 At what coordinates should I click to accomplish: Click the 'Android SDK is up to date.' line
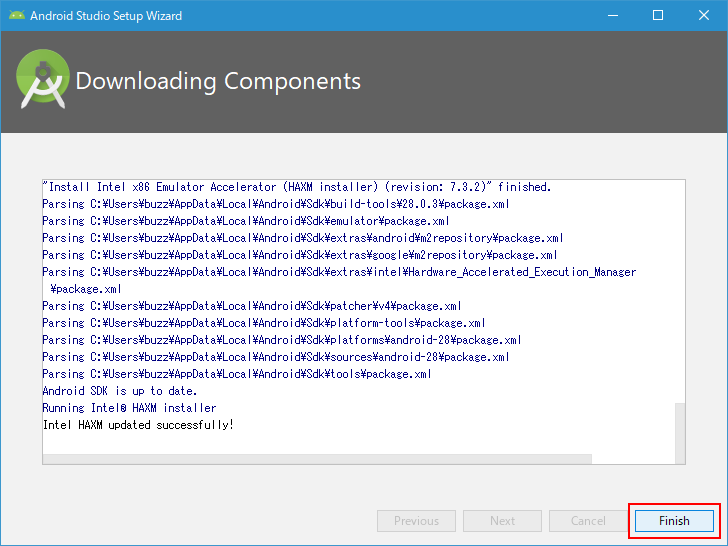[x=120, y=391]
